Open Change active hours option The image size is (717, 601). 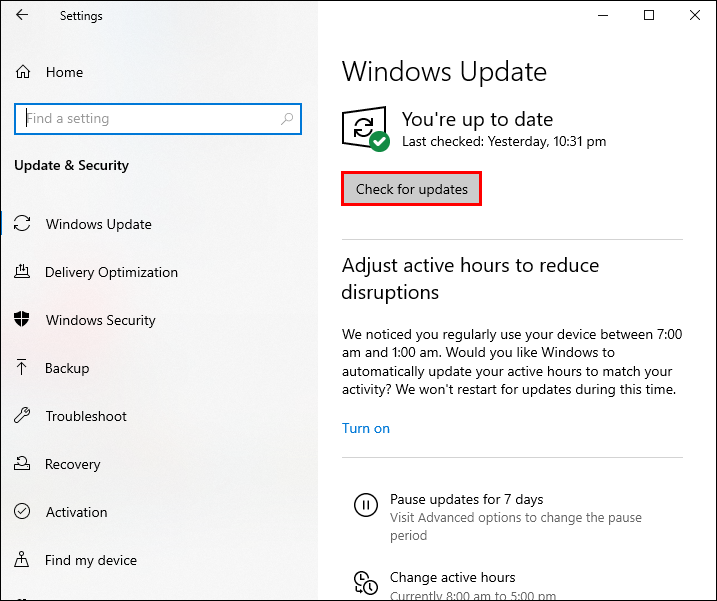tap(453, 577)
